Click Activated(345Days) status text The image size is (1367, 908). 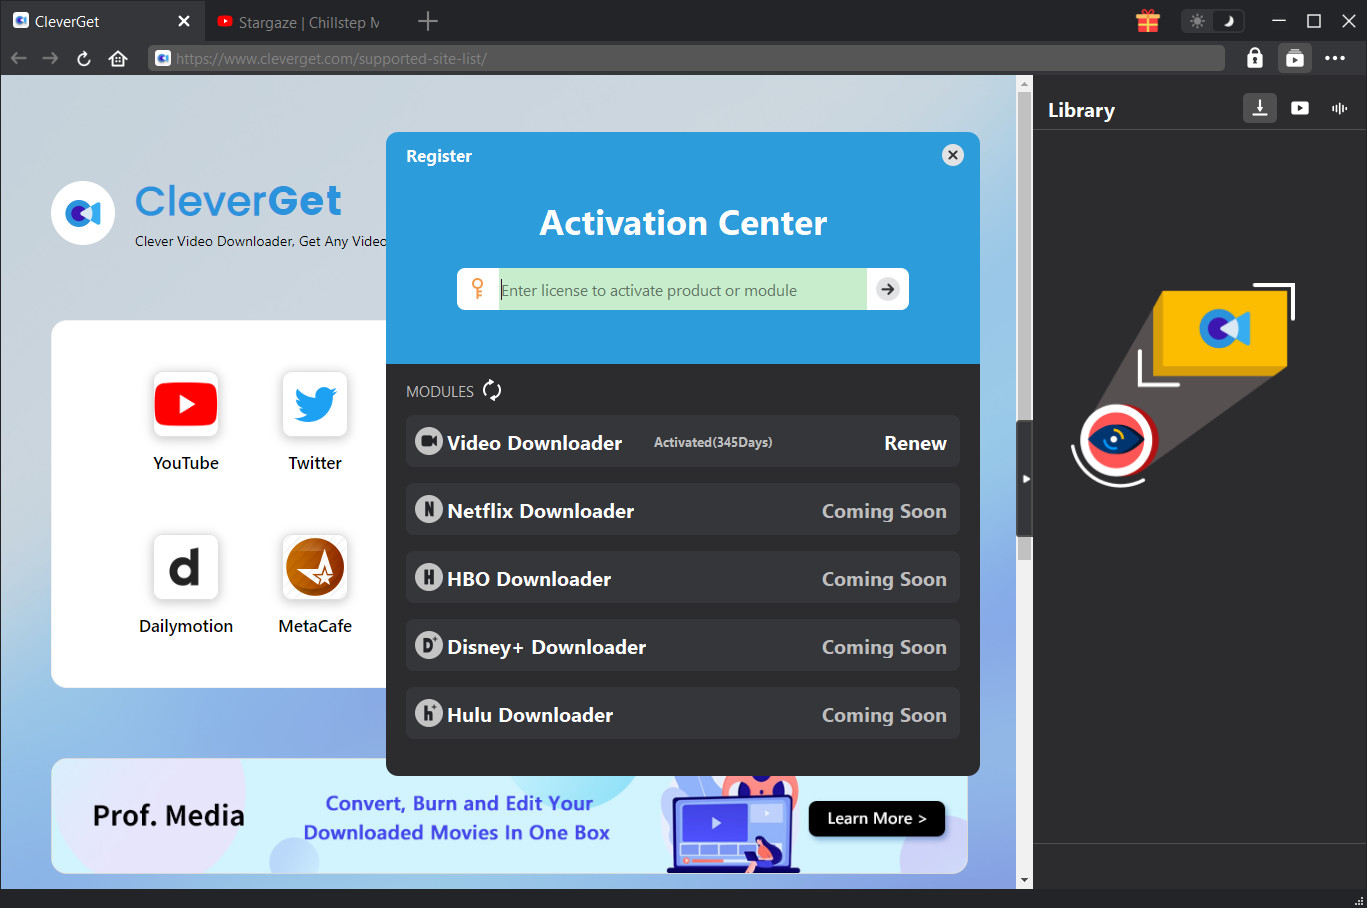pos(713,442)
